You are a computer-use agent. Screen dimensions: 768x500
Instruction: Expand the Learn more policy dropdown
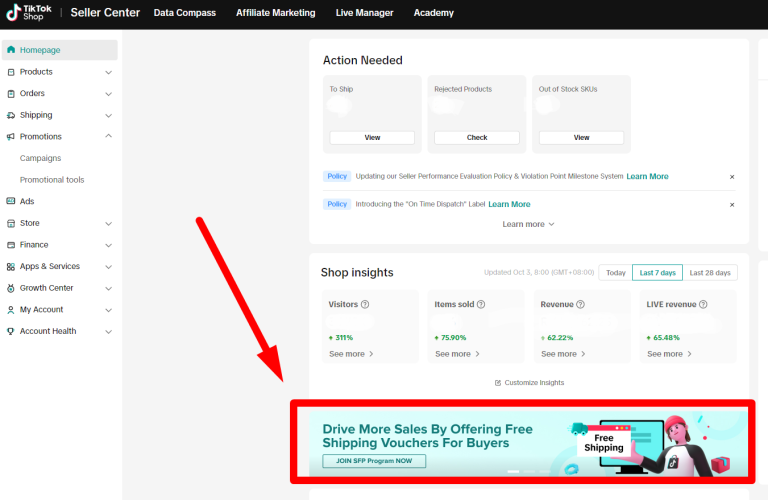tap(528, 224)
